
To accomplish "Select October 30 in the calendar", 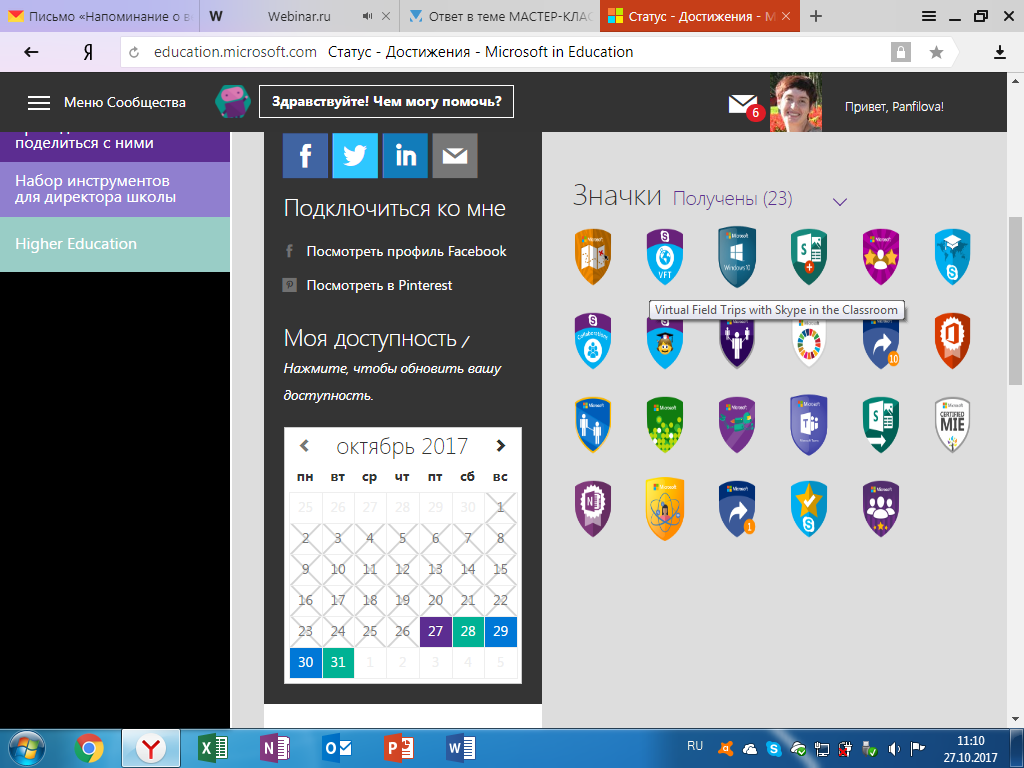I will [x=306, y=662].
